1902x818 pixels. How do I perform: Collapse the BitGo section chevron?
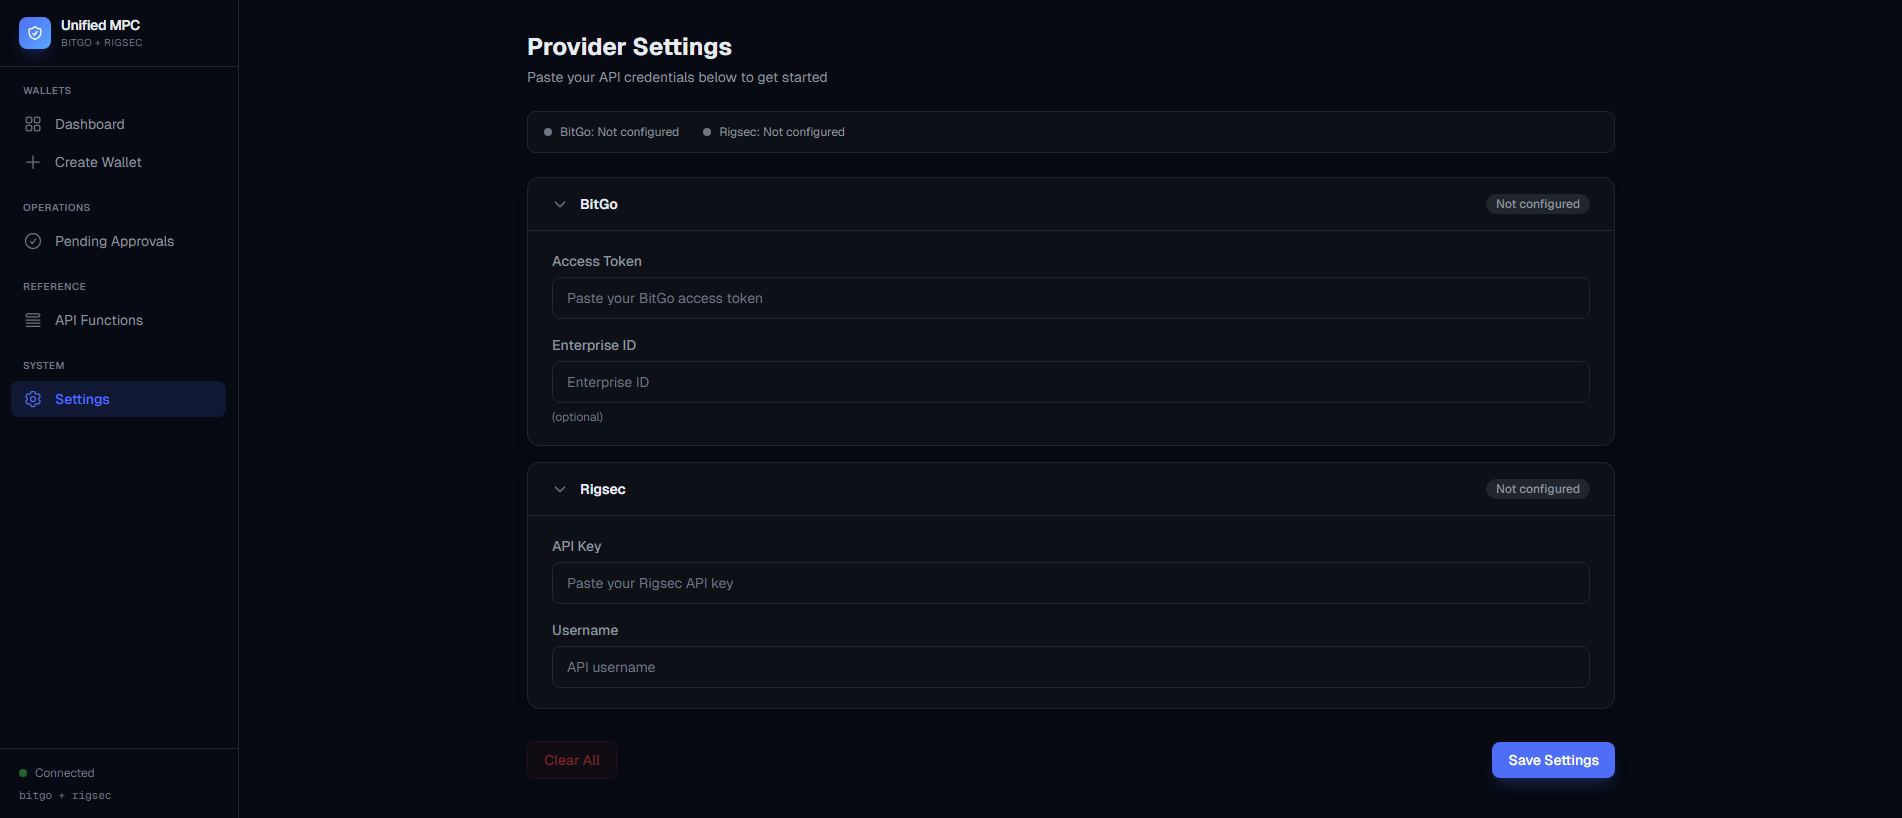coord(560,204)
